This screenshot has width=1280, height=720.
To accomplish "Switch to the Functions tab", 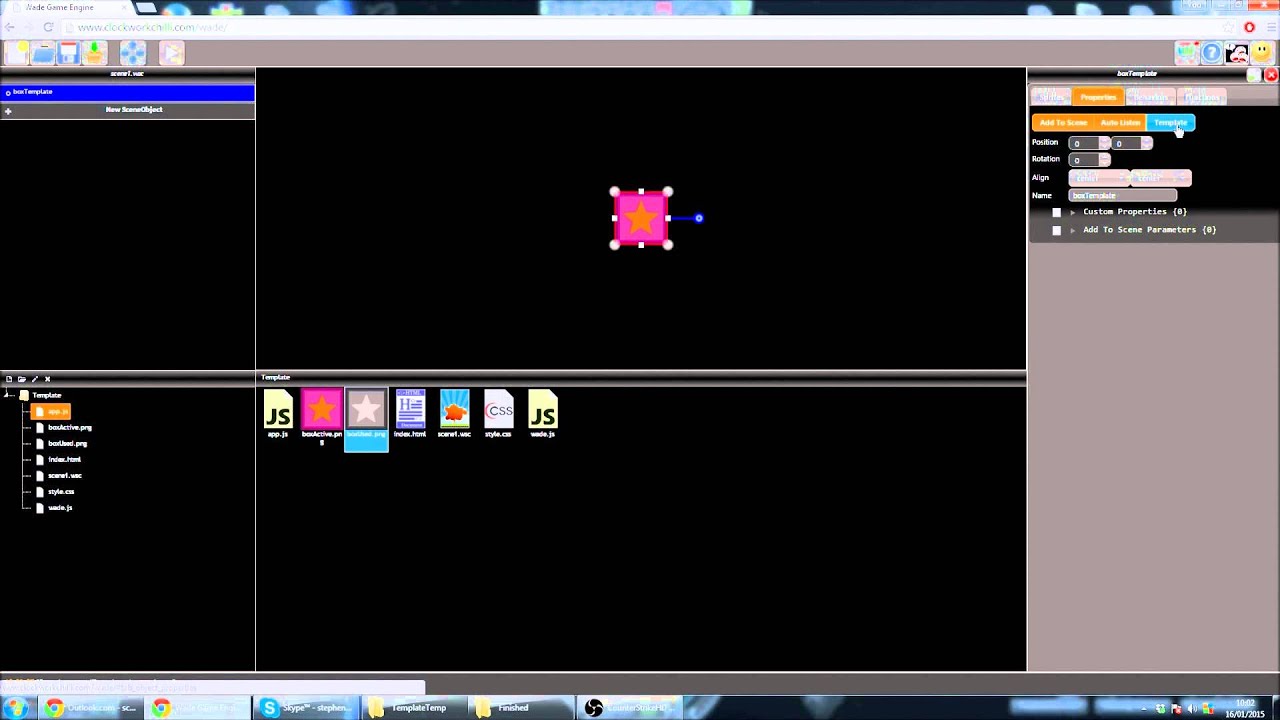I will pos(1201,97).
